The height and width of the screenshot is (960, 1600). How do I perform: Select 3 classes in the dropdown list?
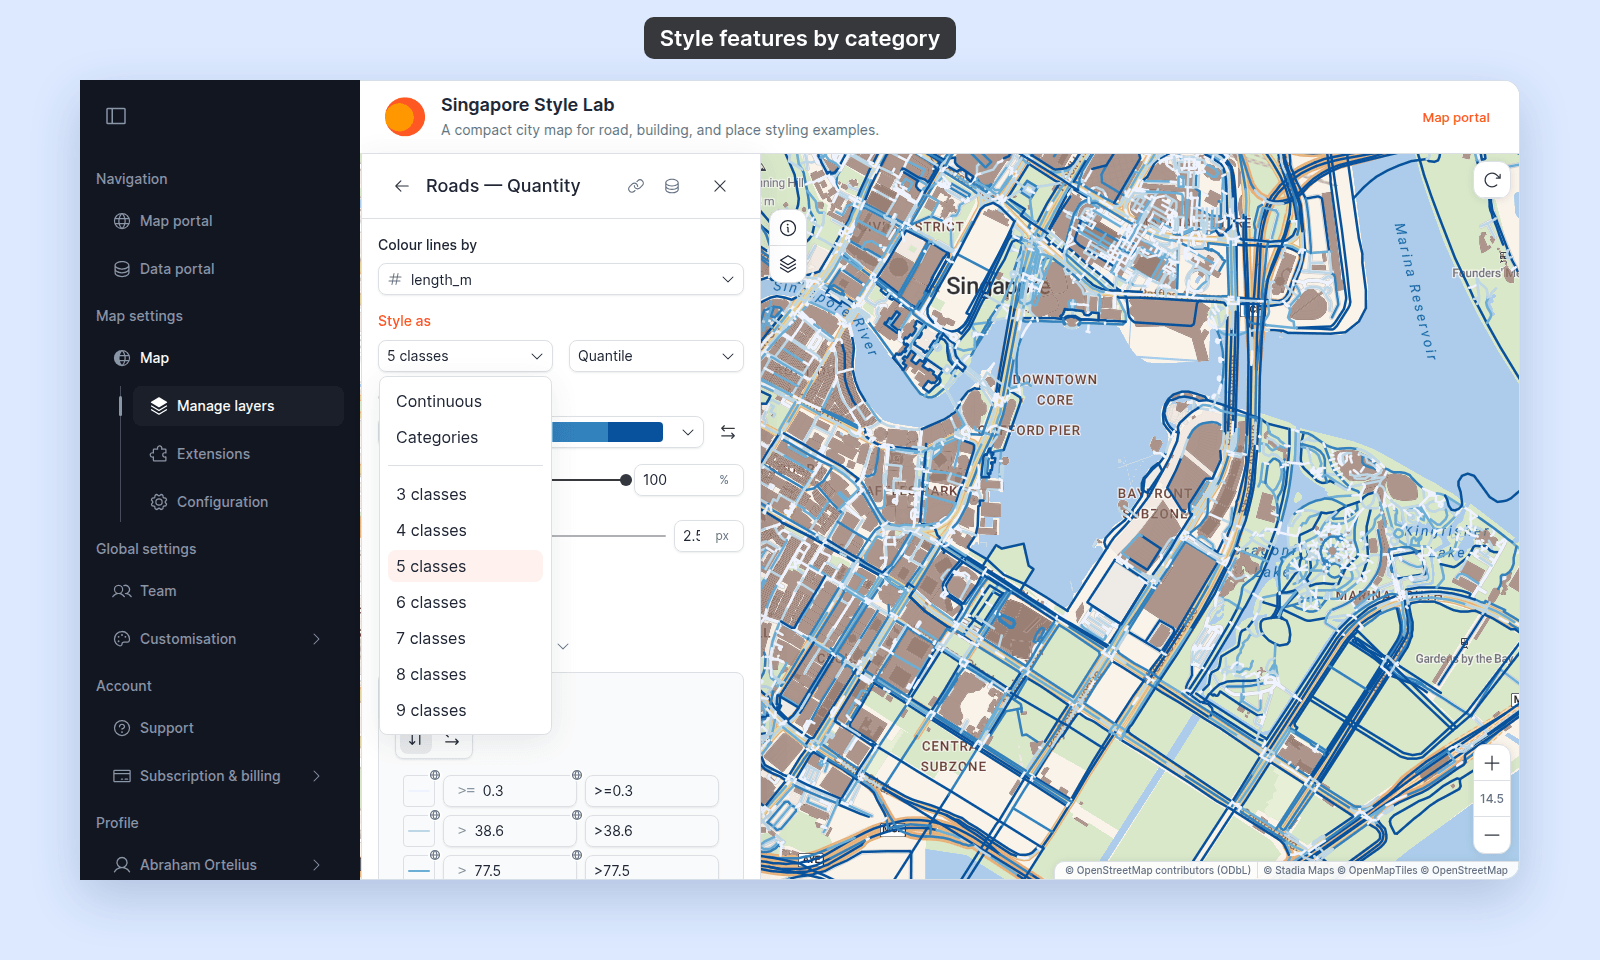click(x=465, y=494)
